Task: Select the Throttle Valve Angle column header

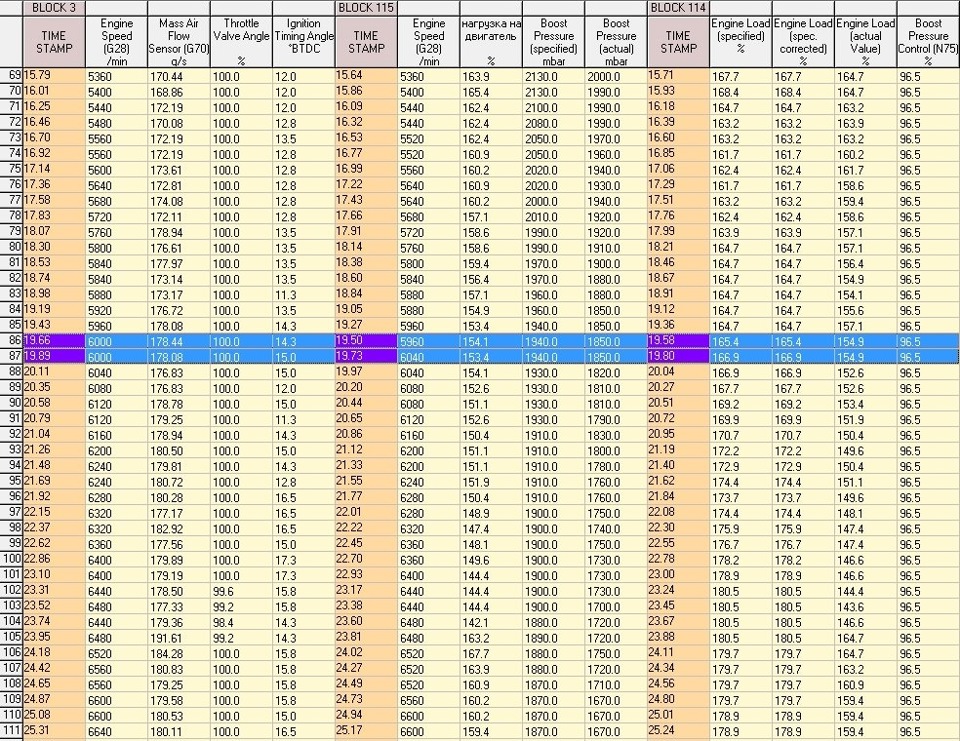Action: tap(241, 42)
